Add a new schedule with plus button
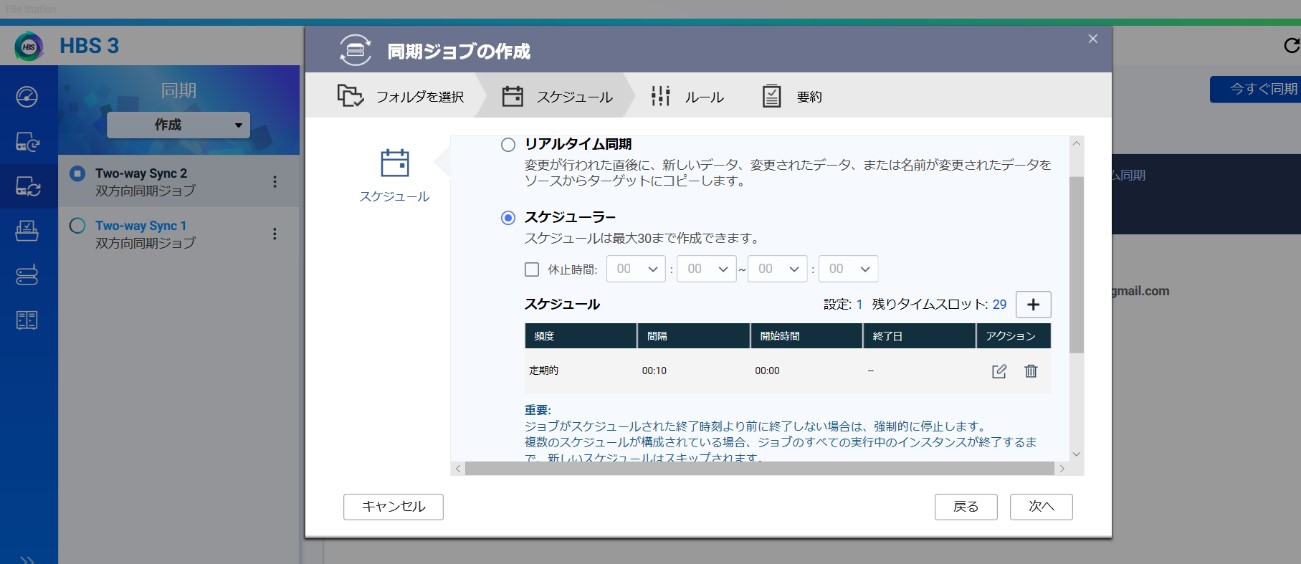This screenshot has width=1301, height=564. [x=1033, y=304]
